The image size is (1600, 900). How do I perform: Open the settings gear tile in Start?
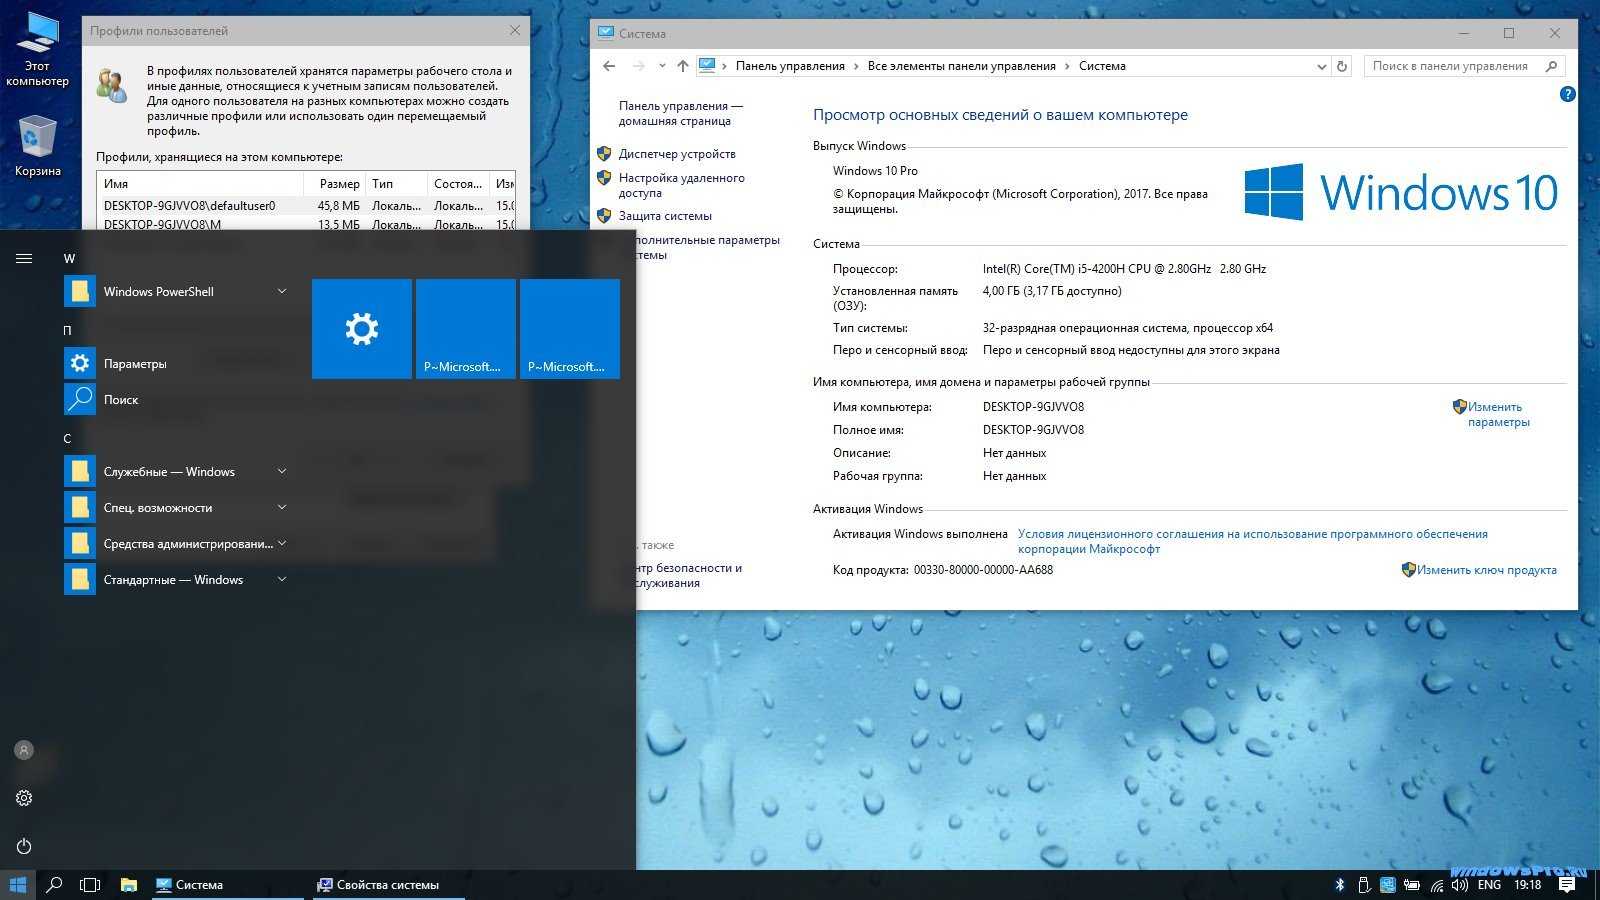tap(362, 329)
